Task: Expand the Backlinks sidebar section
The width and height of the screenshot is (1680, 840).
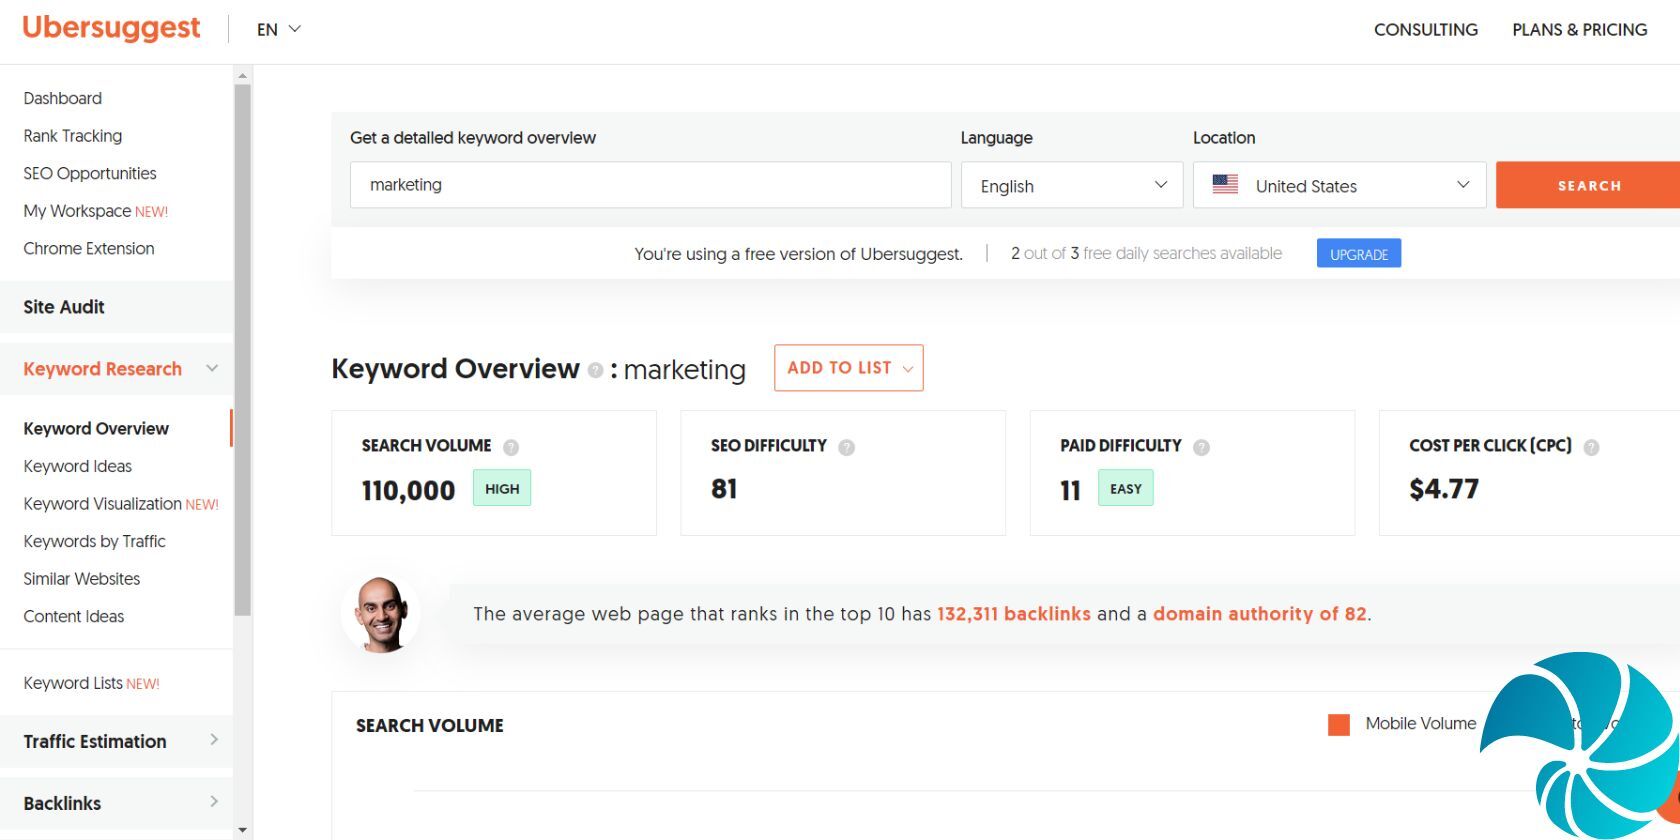Action: tap(213, 802)
